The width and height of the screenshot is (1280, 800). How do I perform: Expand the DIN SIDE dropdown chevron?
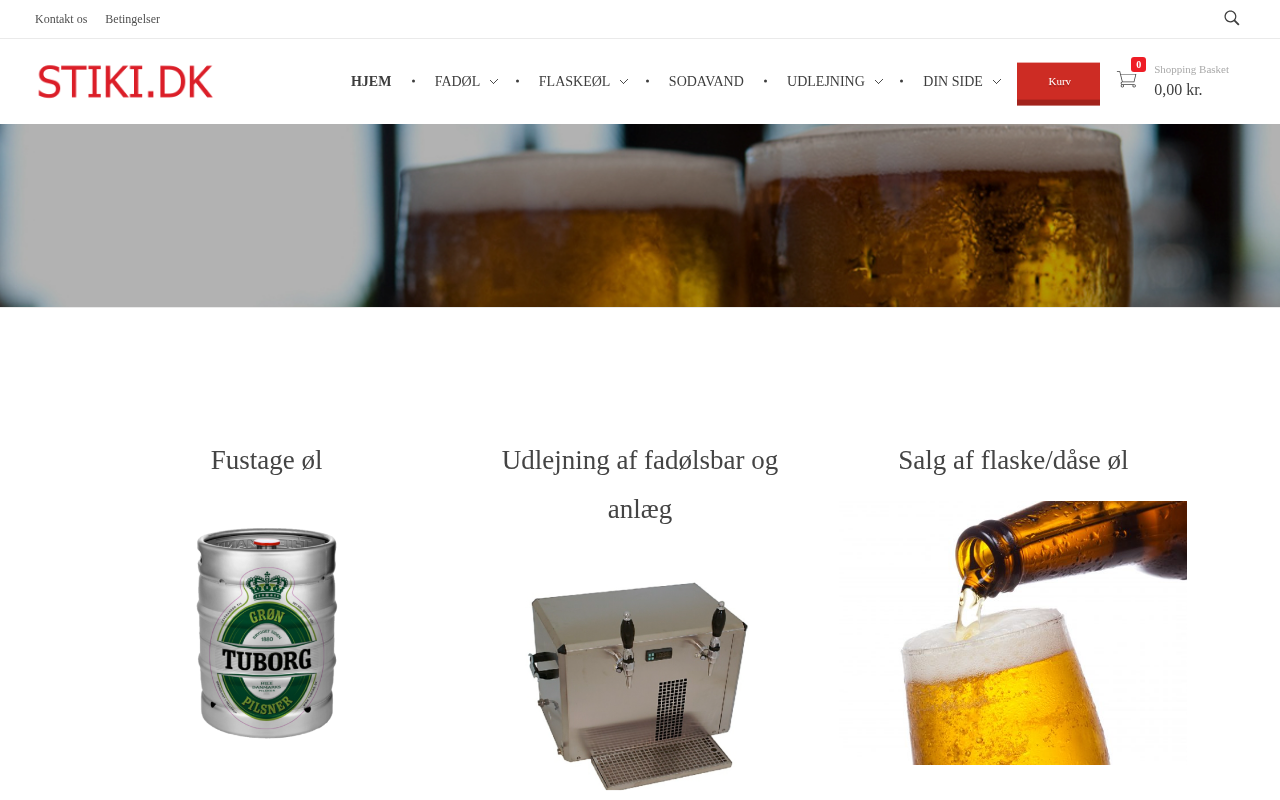tap(996, 82)
